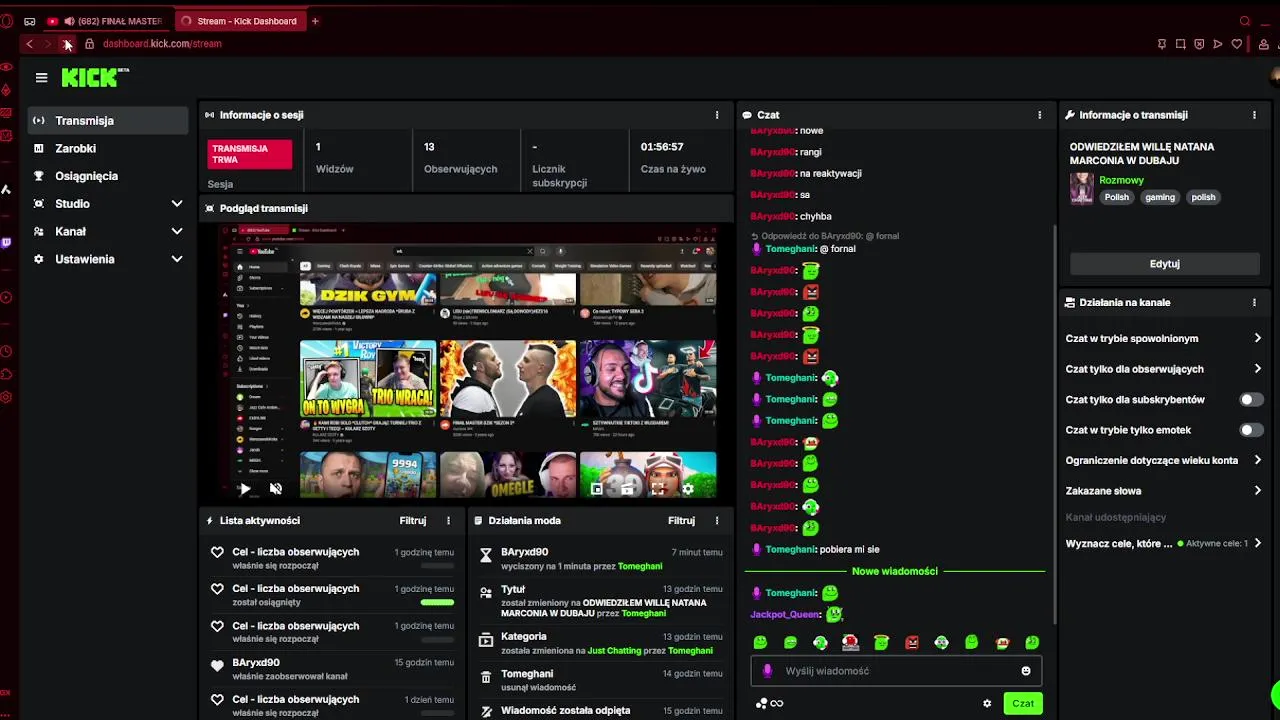
Task: Send message with green Czat button
Action: pos(1022,704)
